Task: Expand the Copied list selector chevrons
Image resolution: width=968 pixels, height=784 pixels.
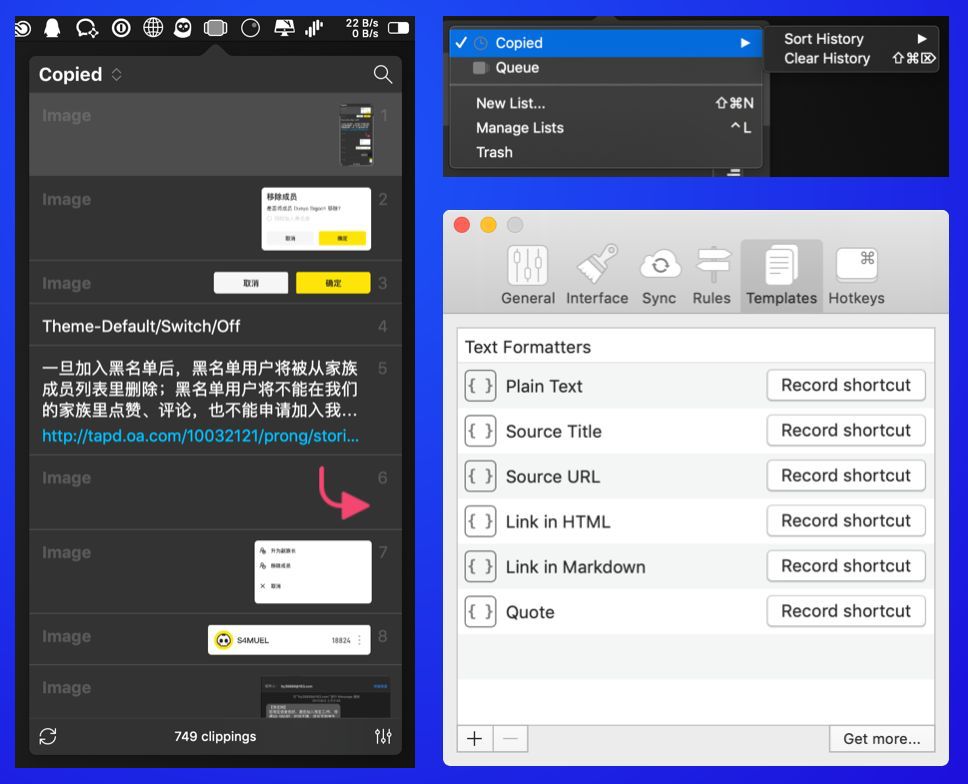Action: (x=116, y=75)
